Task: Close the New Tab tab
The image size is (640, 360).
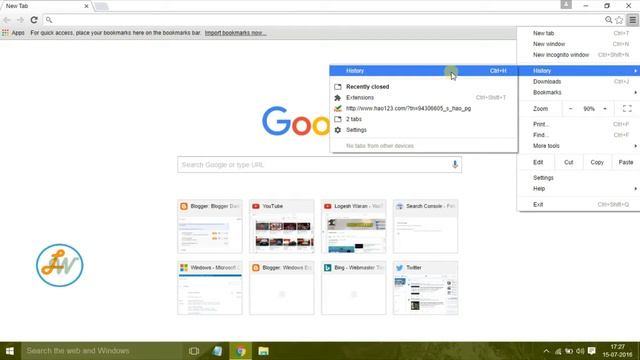Action: [86, 6]
